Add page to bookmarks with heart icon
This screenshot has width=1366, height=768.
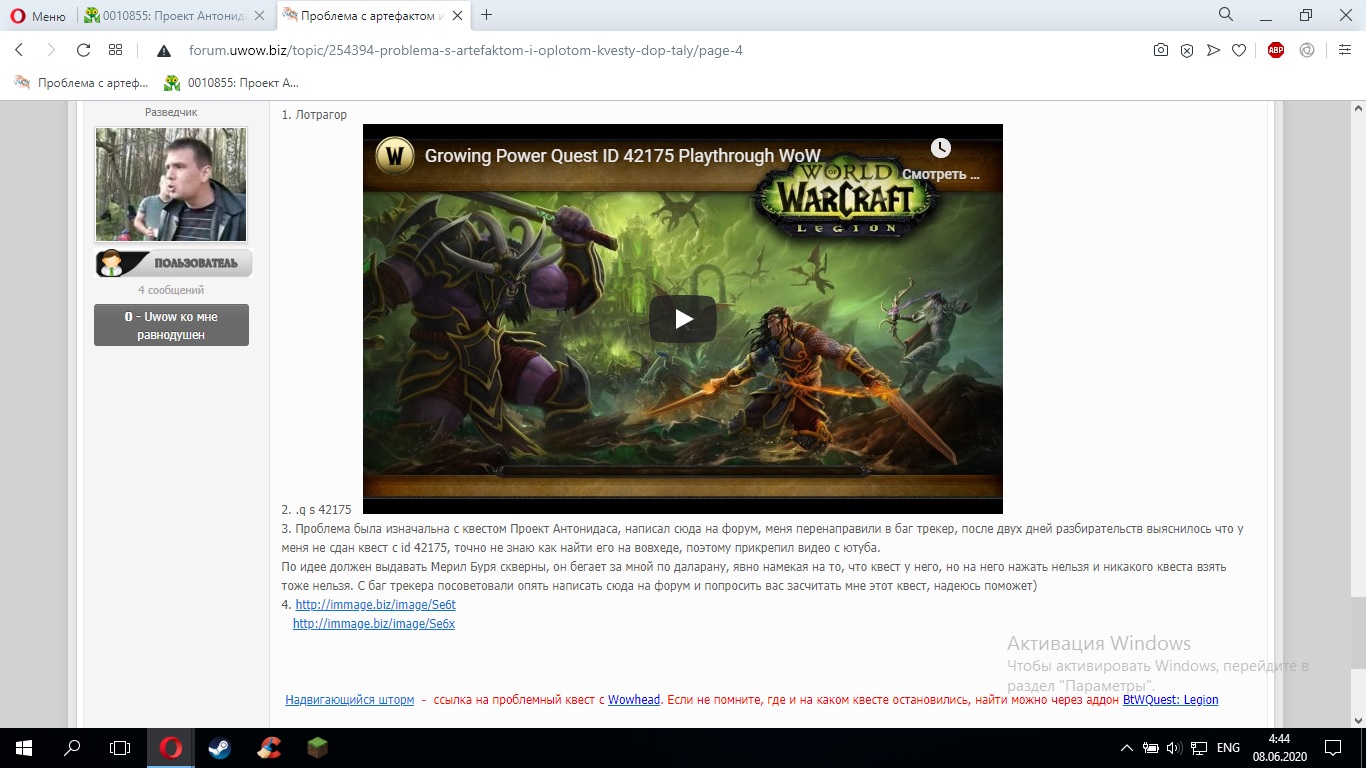[x=1238, y=50]
